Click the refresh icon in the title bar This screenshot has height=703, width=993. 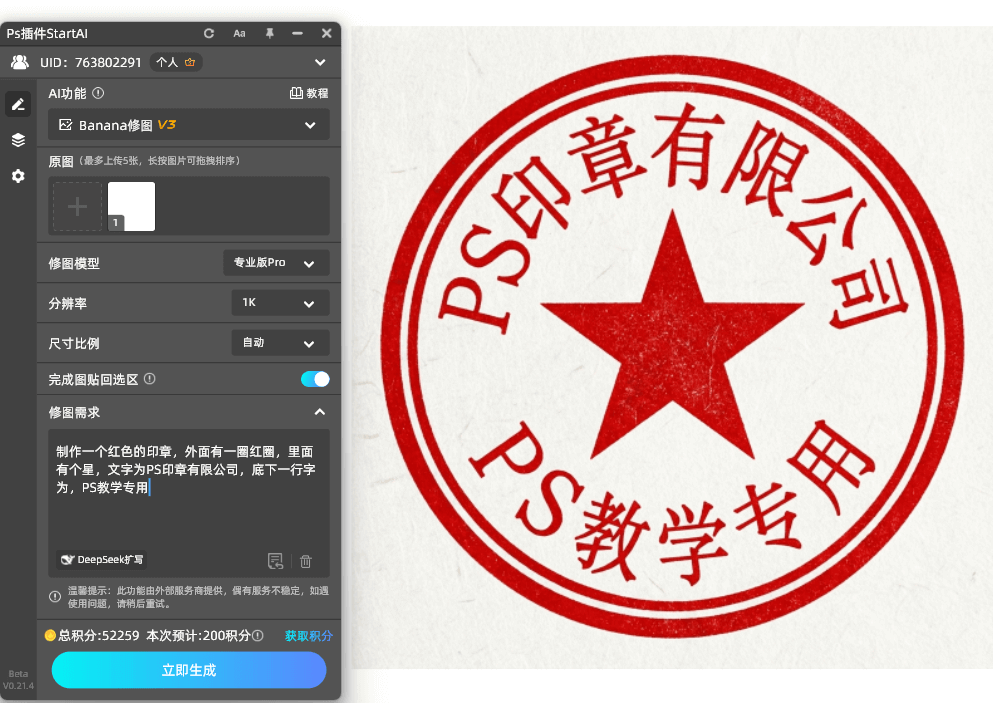click(x=209, y=33)
